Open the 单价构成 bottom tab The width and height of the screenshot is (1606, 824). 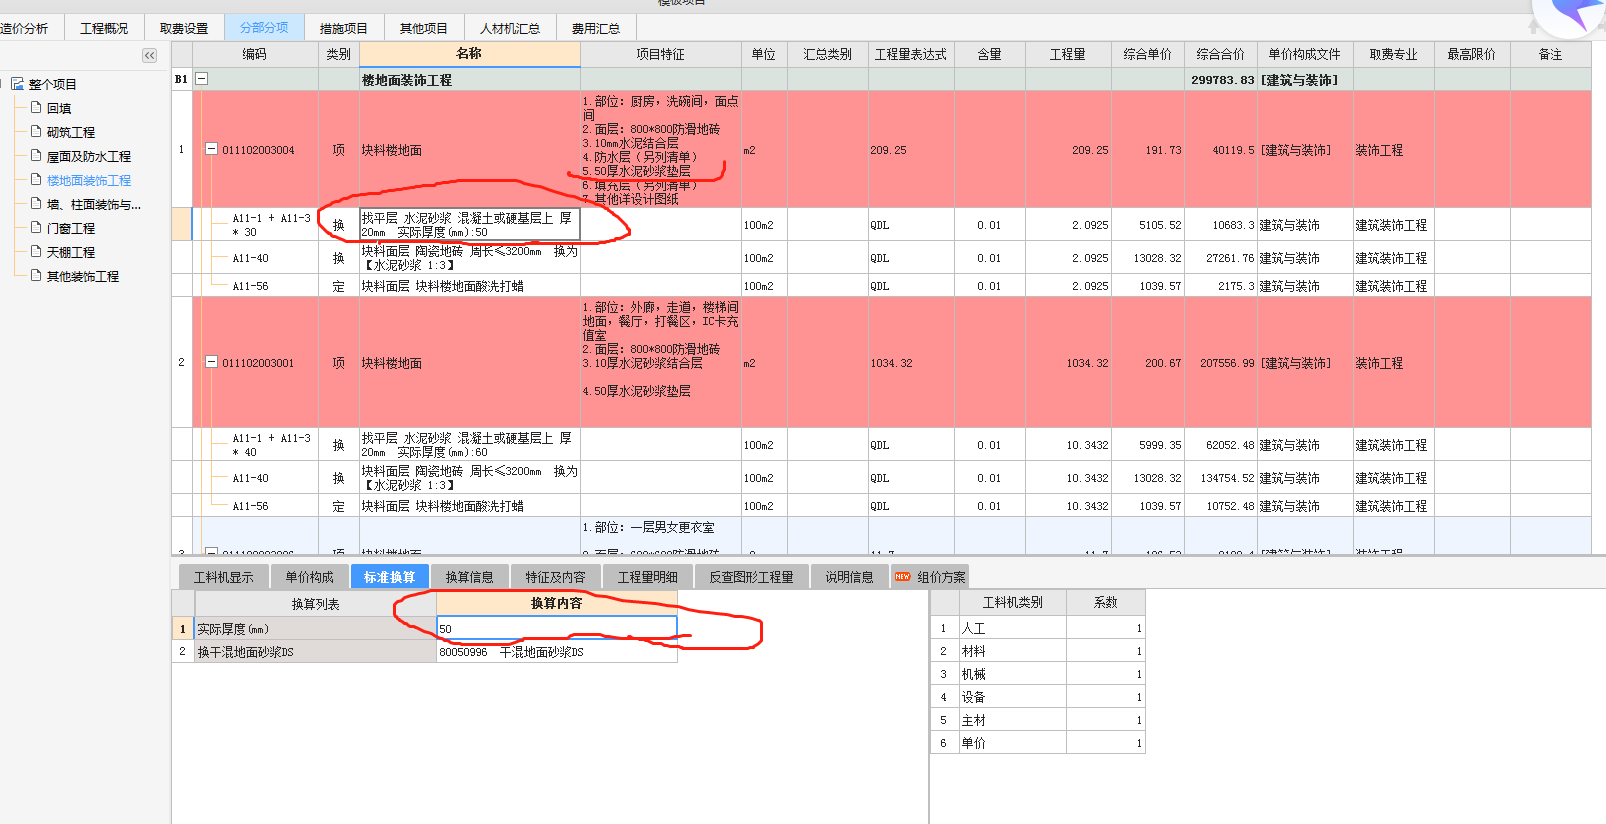coord(309,577)
